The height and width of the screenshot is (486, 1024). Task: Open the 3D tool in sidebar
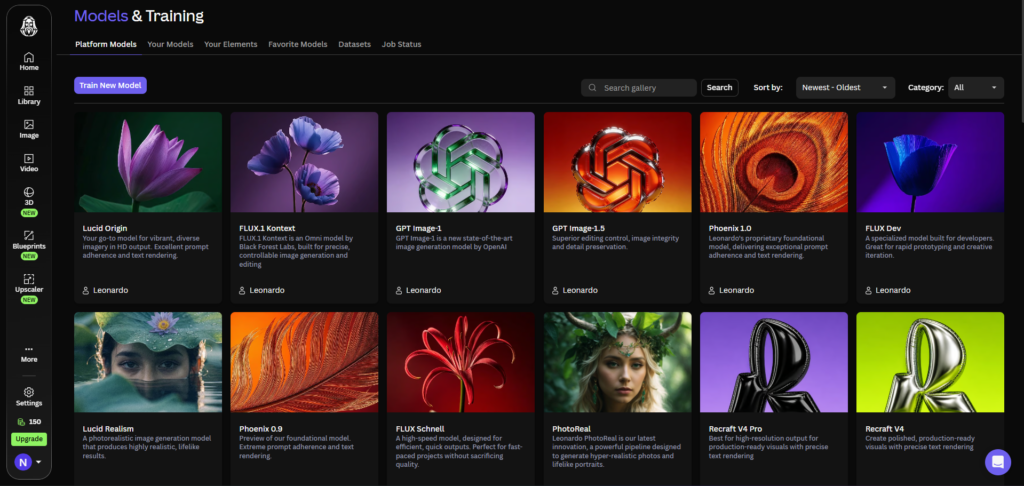tap(29, 201)
